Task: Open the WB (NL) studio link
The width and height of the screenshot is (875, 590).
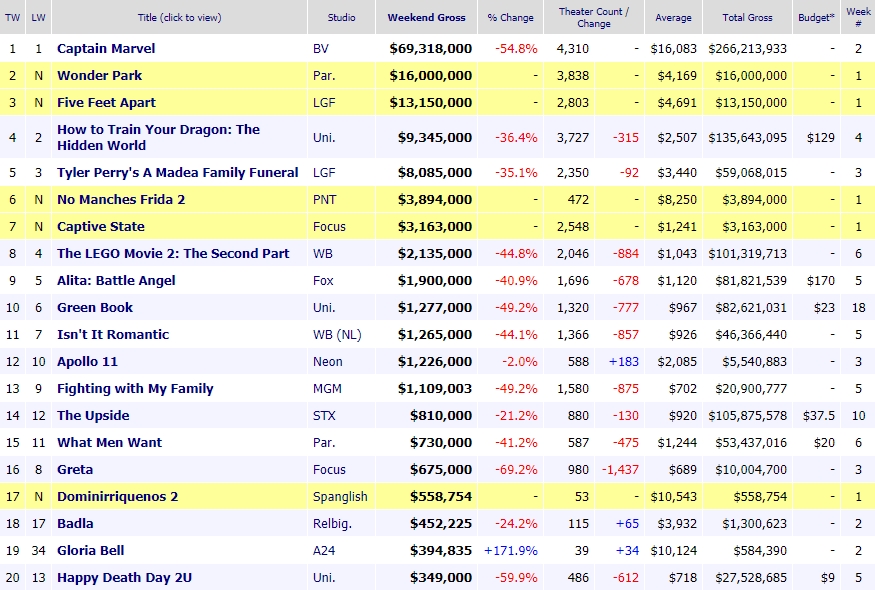Action: click(337, 334)
